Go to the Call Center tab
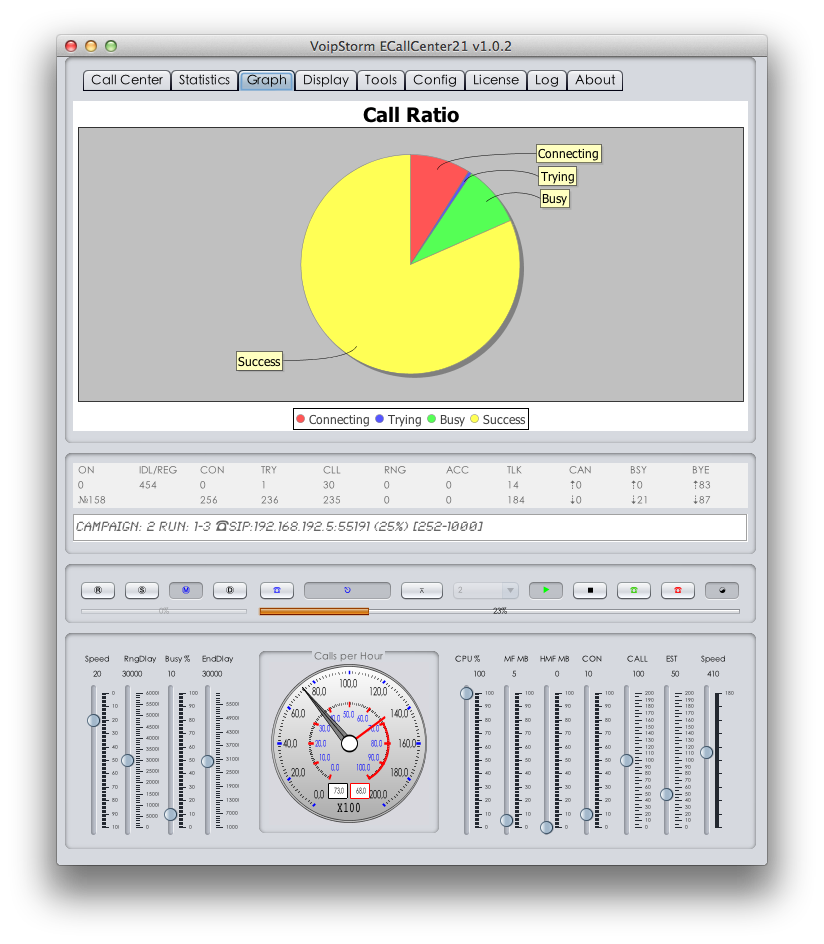Screen dimensions: 824x944 pos(127,80)
